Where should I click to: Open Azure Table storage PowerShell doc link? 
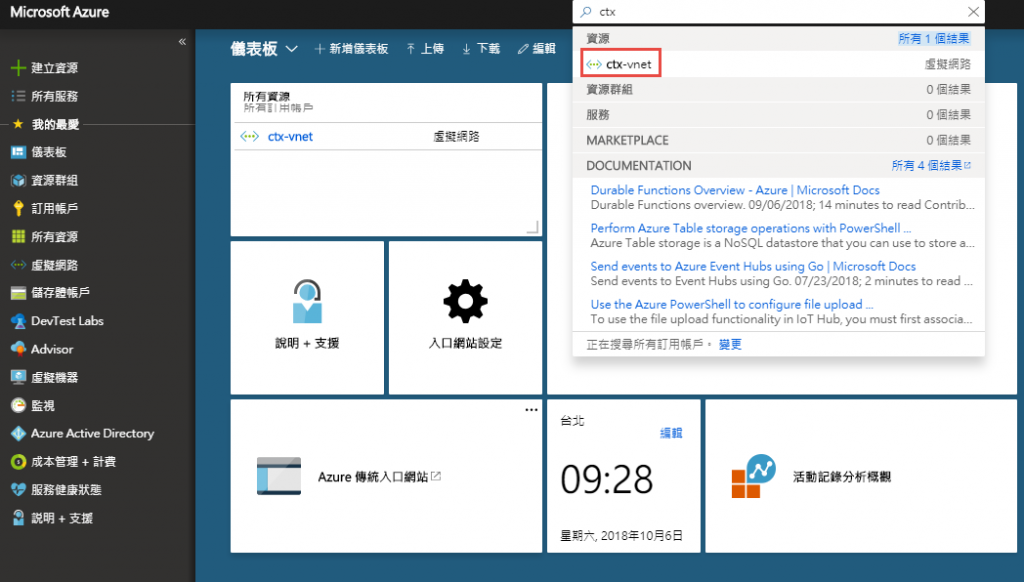point(750,228)
